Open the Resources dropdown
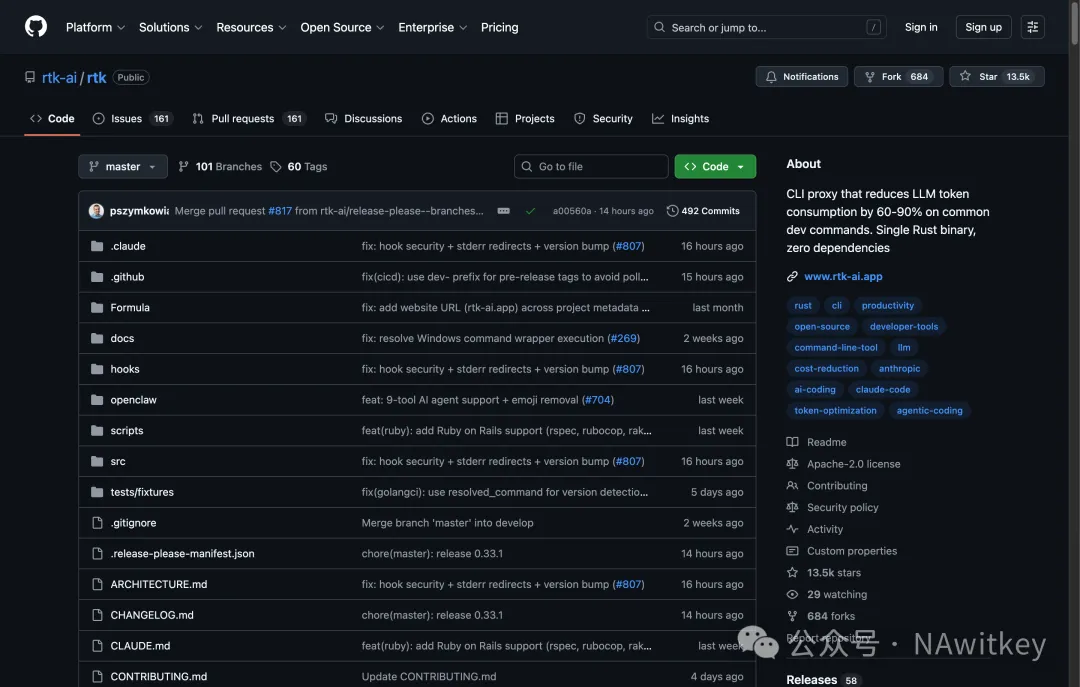Viewport: 1080px width, 687px height. tap(251, 28)
